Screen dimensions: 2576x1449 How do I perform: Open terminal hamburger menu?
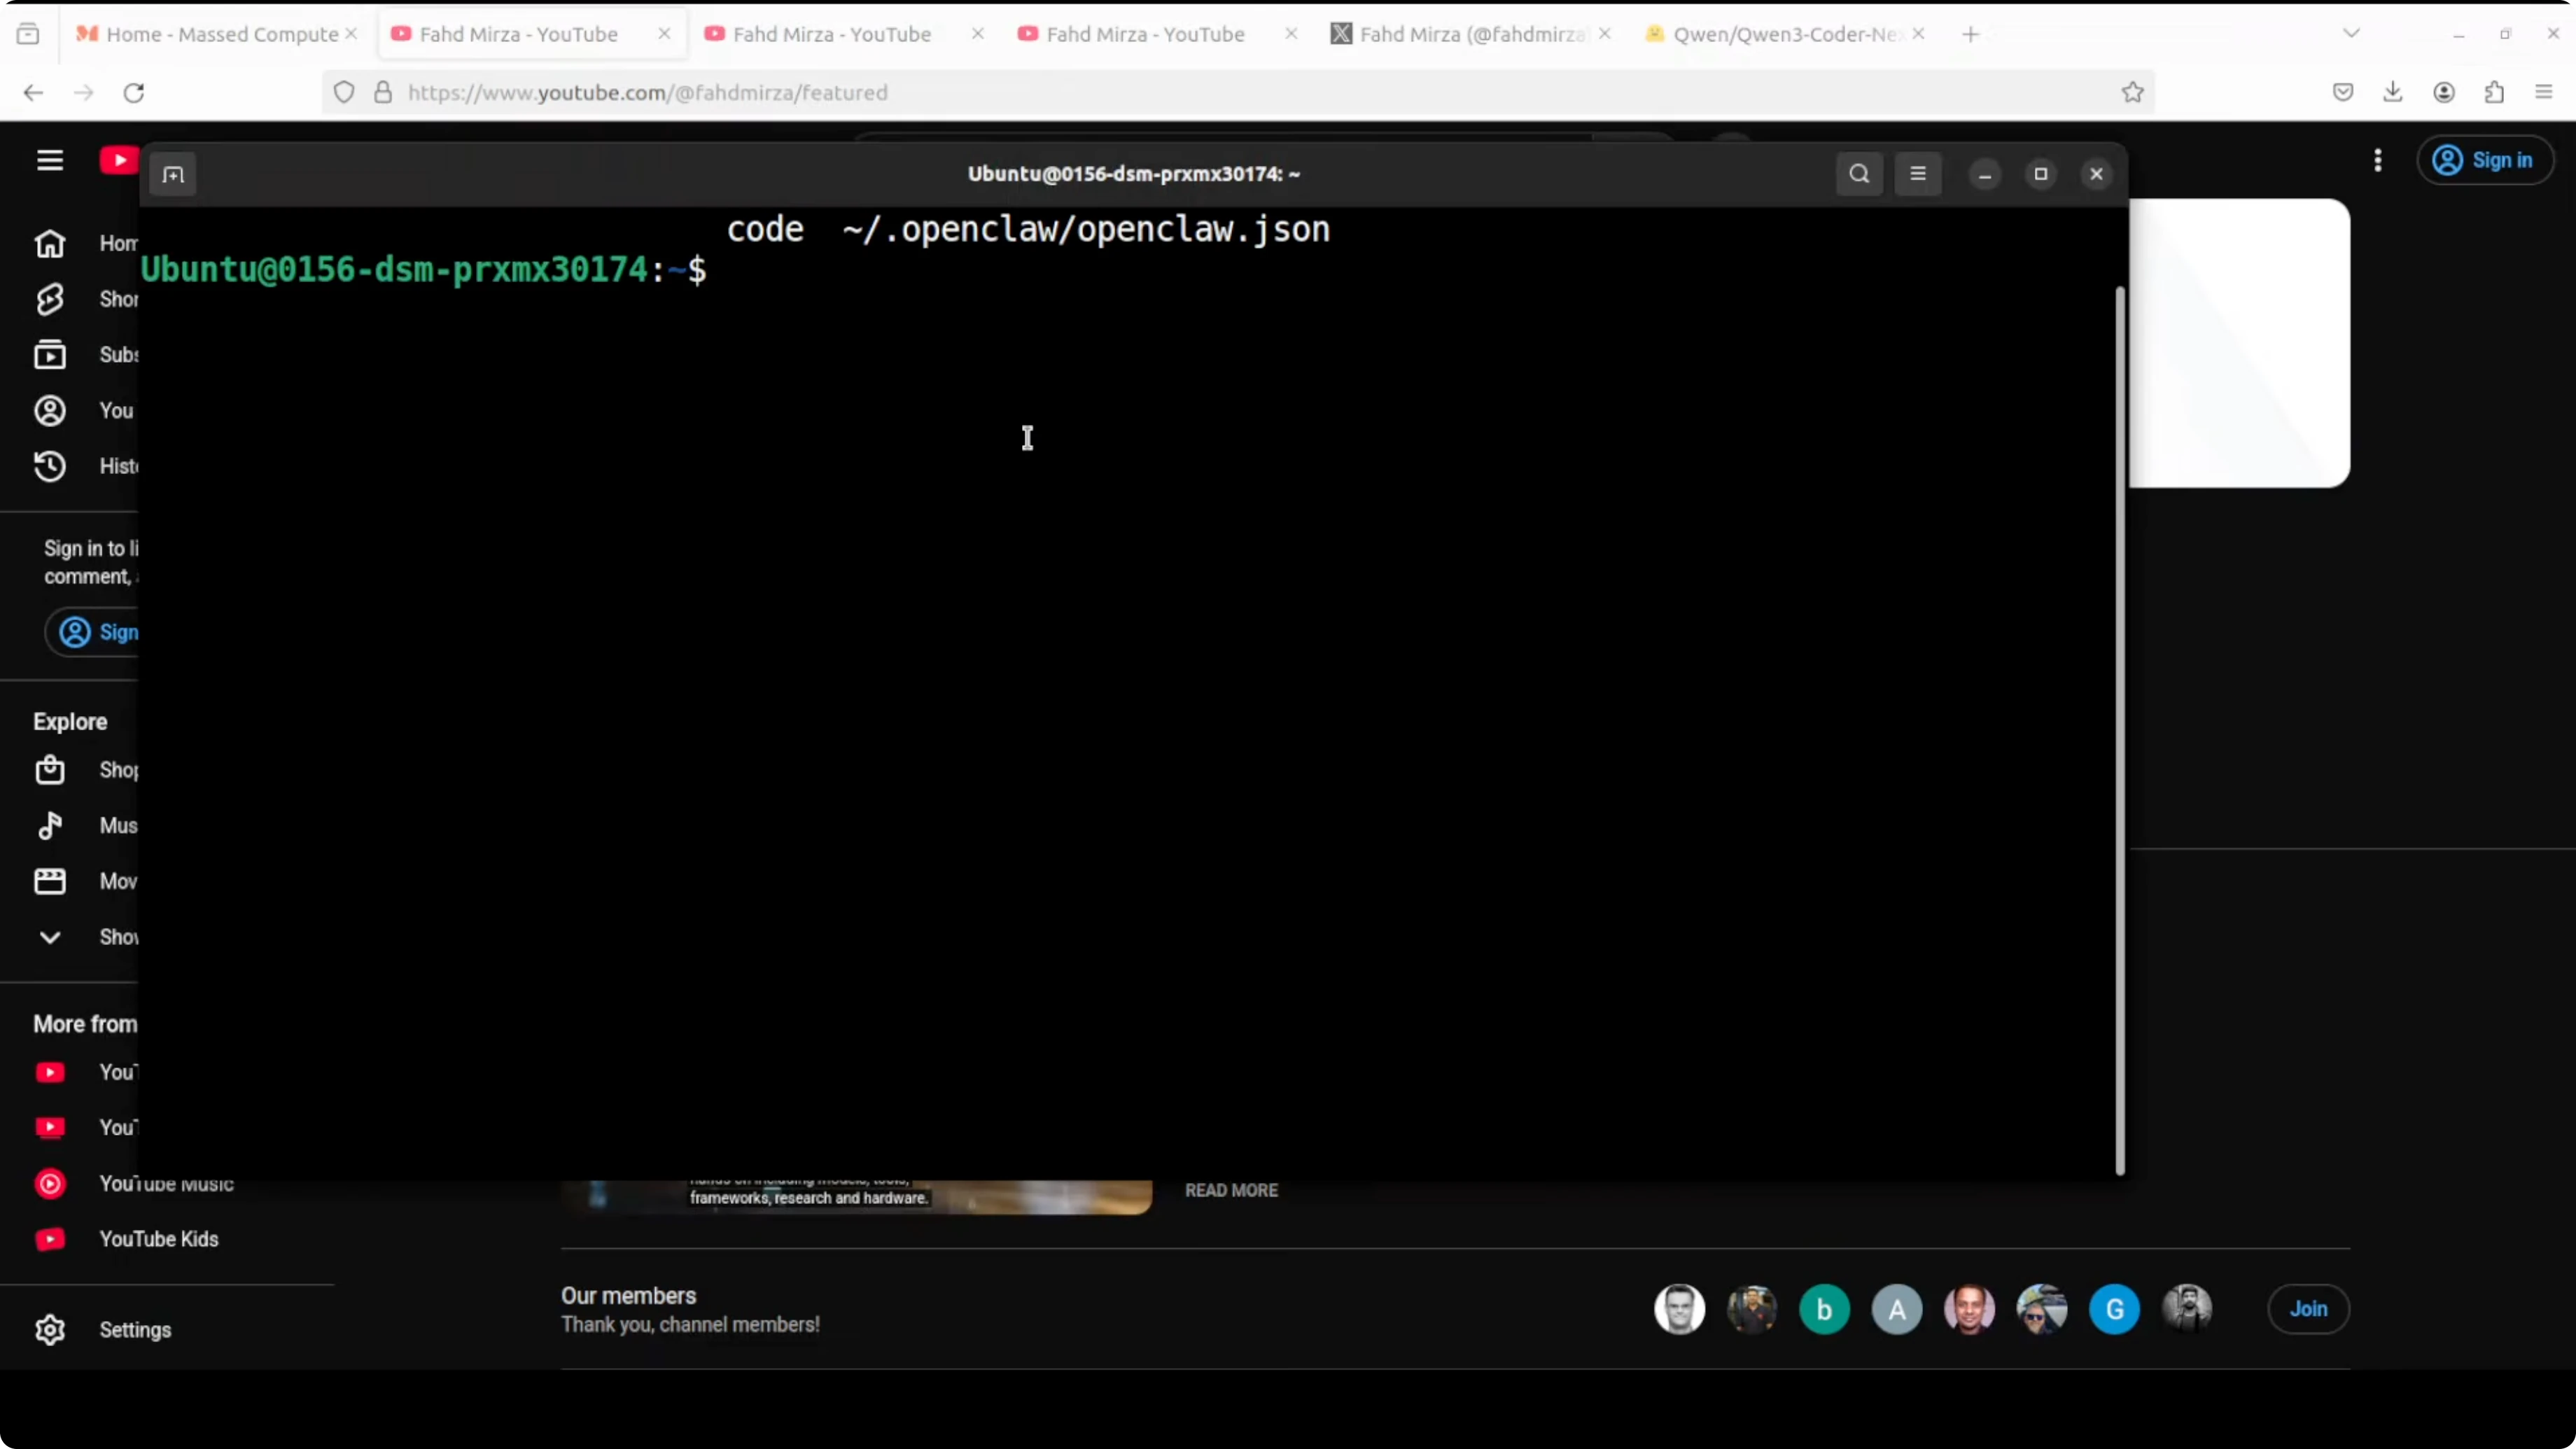(x=1917, y=174)
